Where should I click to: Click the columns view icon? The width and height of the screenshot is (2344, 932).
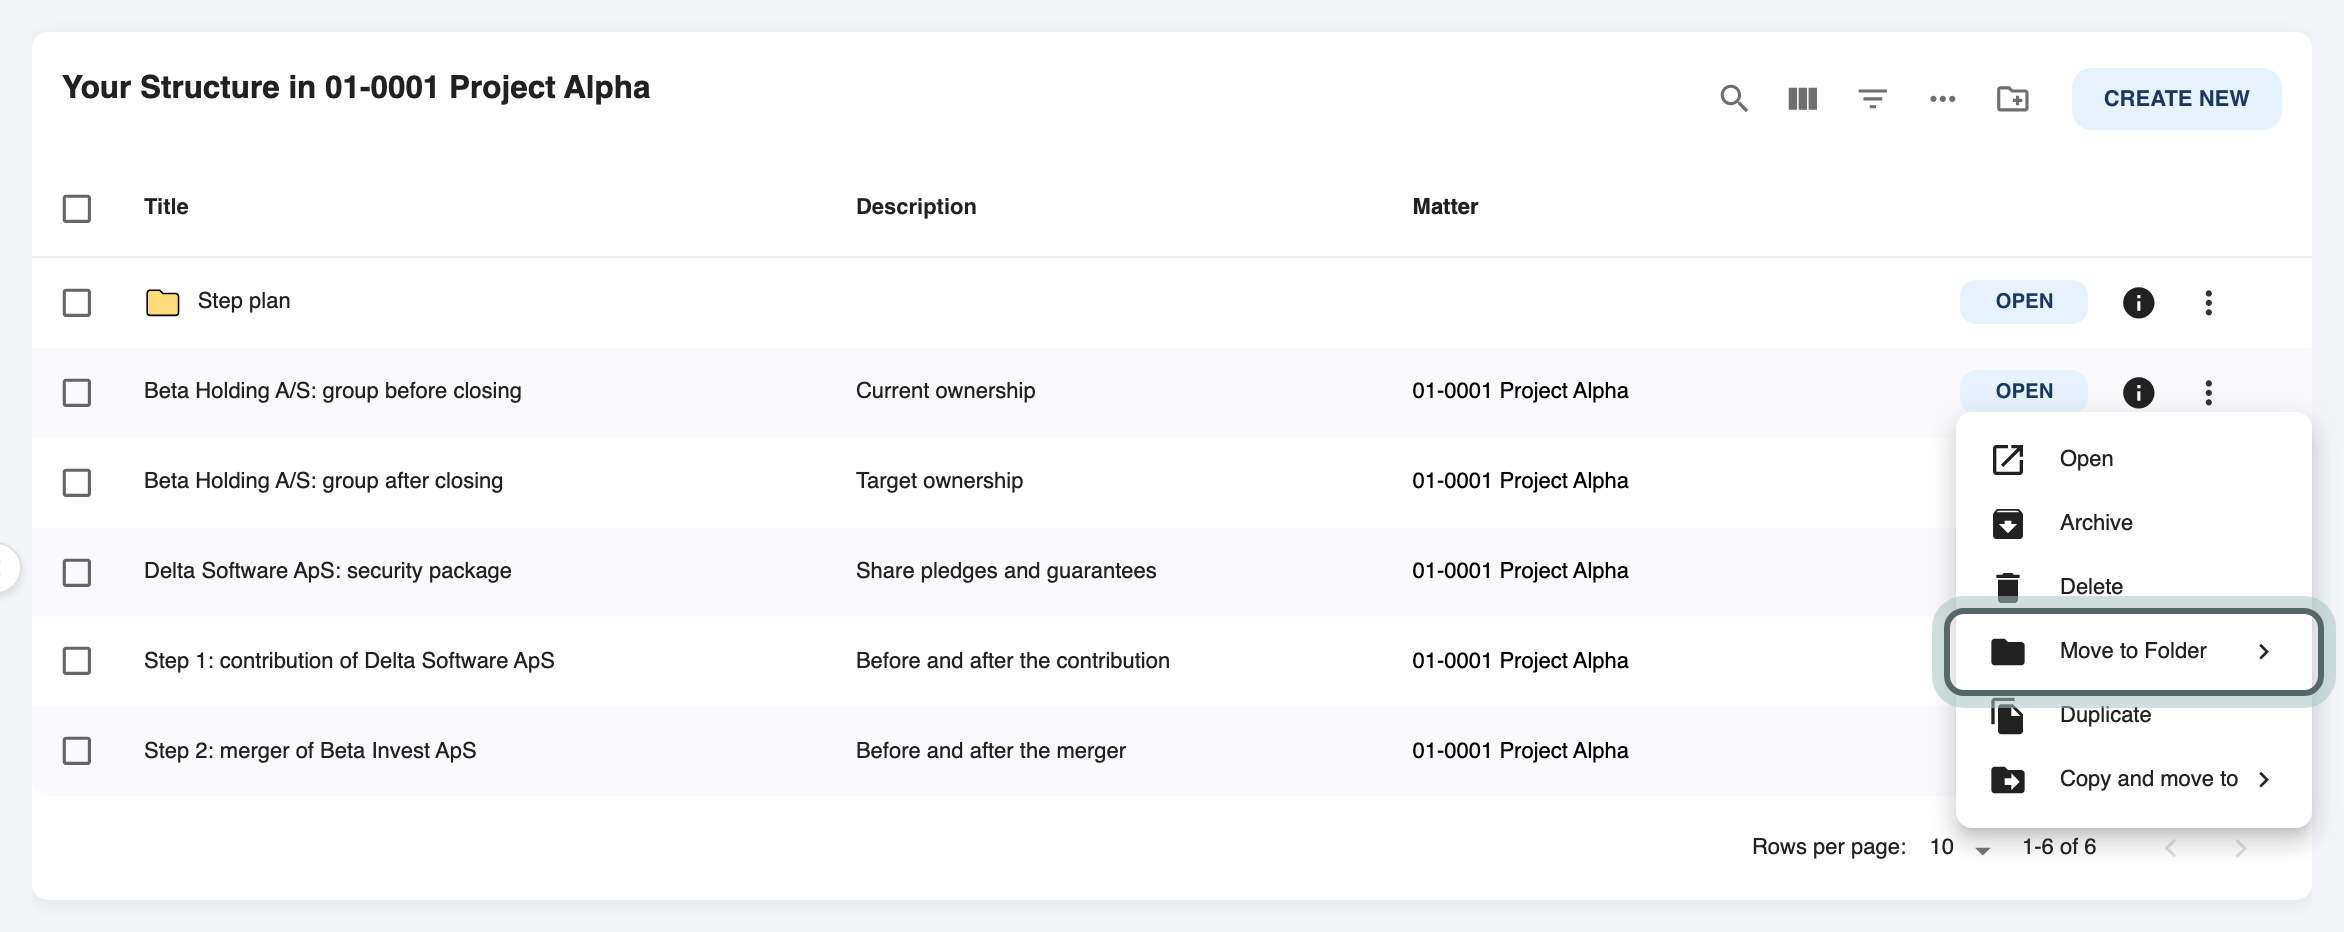click(1802, 99)
